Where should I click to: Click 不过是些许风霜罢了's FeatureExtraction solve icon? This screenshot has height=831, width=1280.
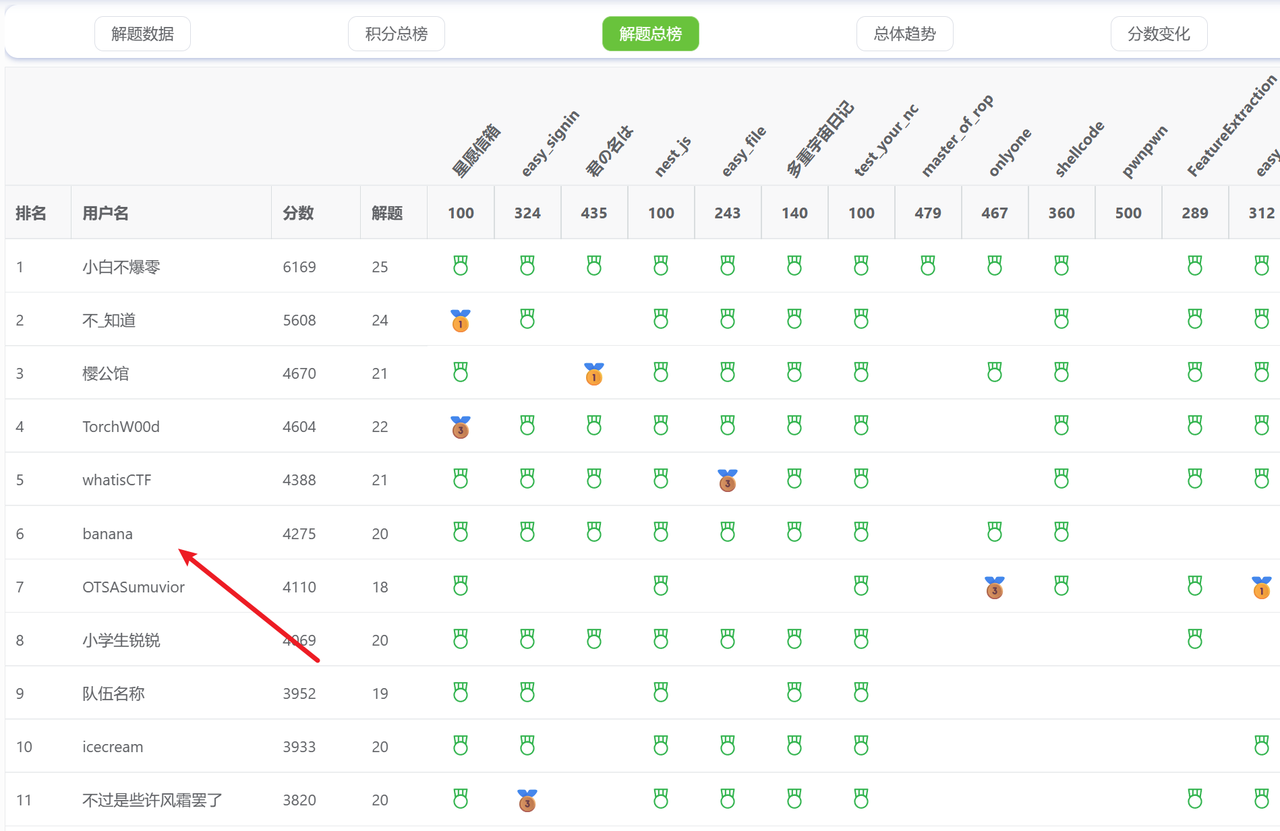coord(1195,799)
